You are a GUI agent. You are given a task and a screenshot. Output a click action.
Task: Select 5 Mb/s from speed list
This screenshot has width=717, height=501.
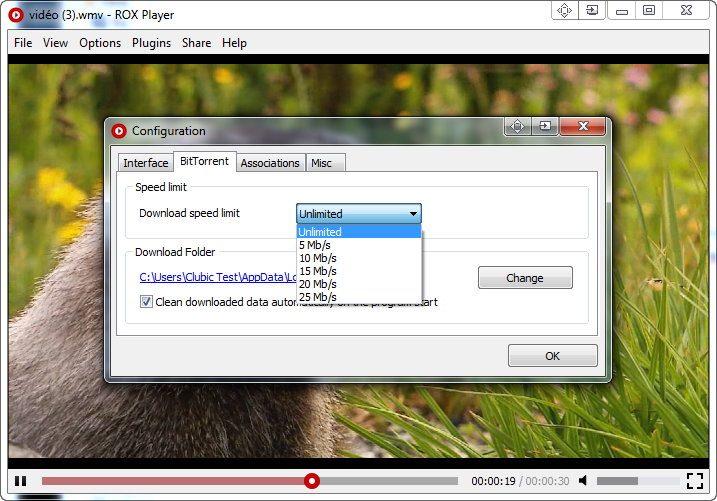pos(315,245)
